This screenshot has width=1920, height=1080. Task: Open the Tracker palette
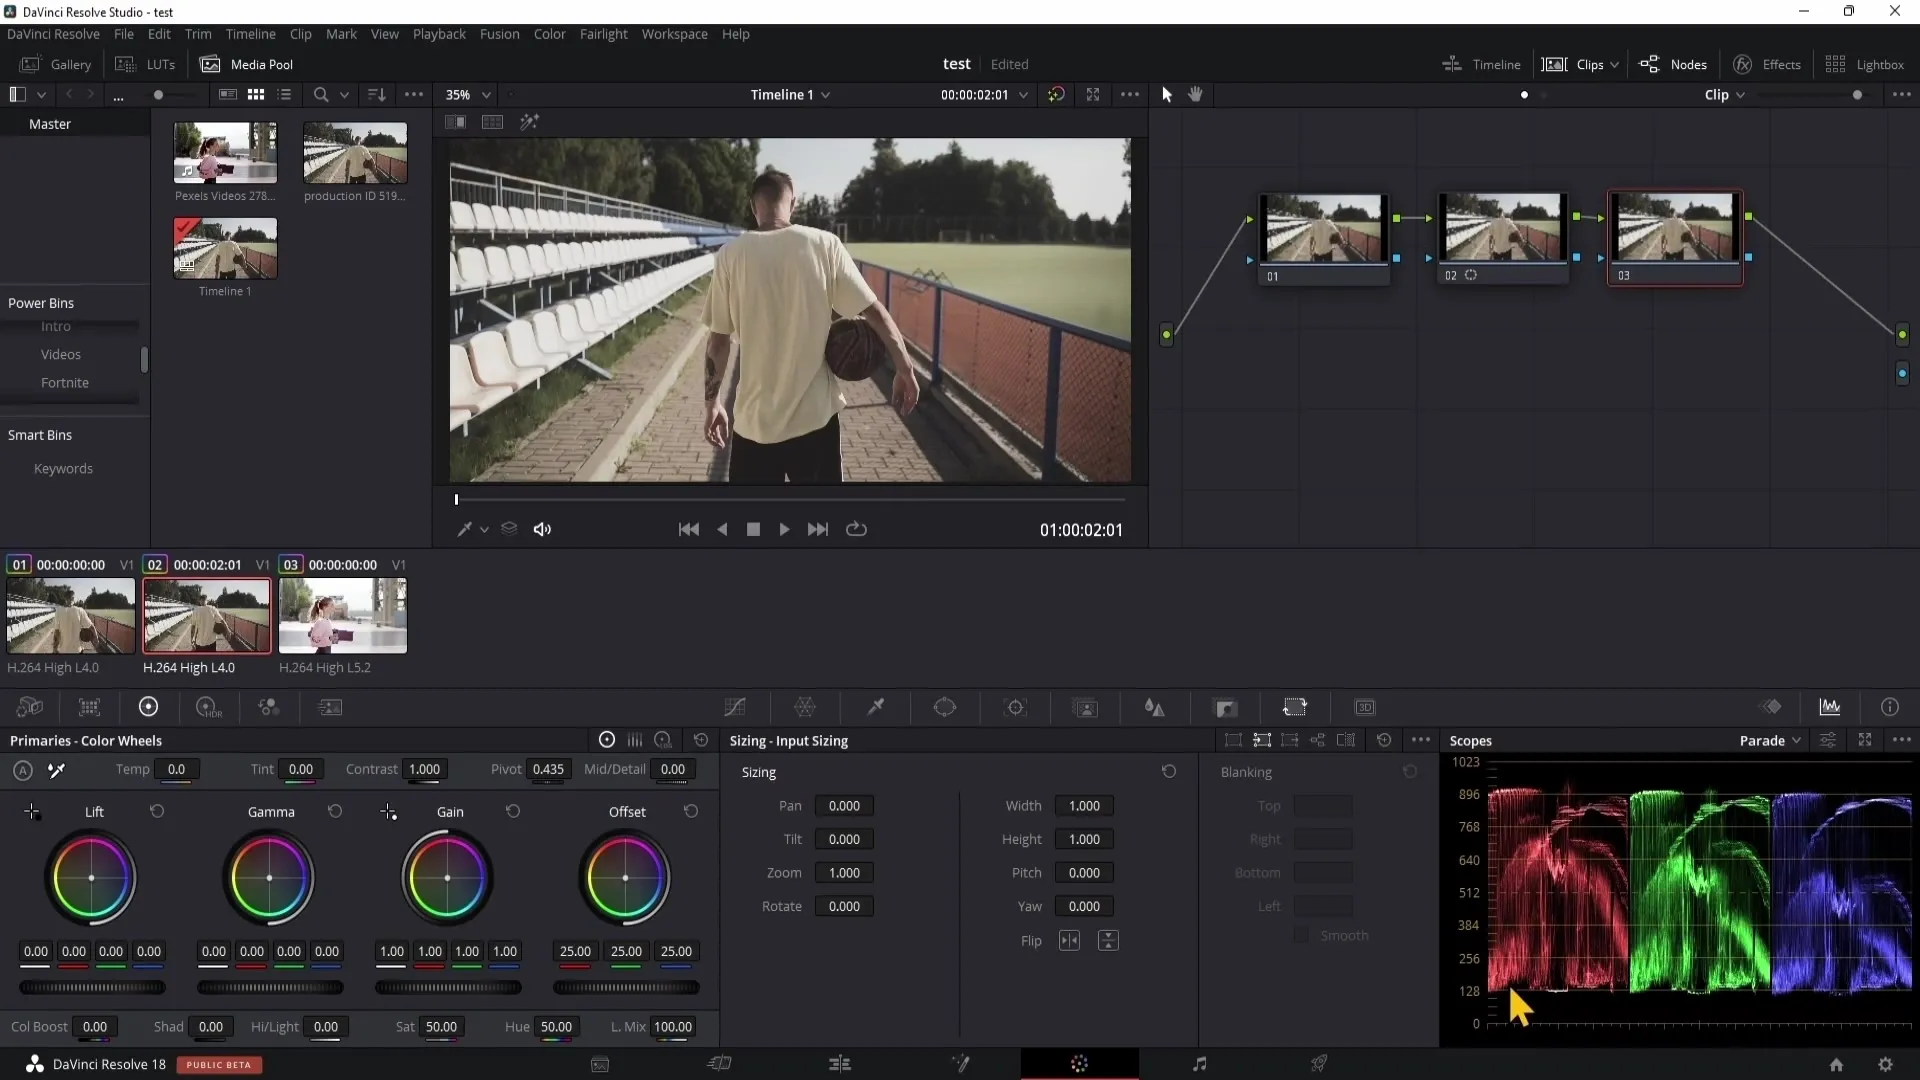[x=1016, y=708]
